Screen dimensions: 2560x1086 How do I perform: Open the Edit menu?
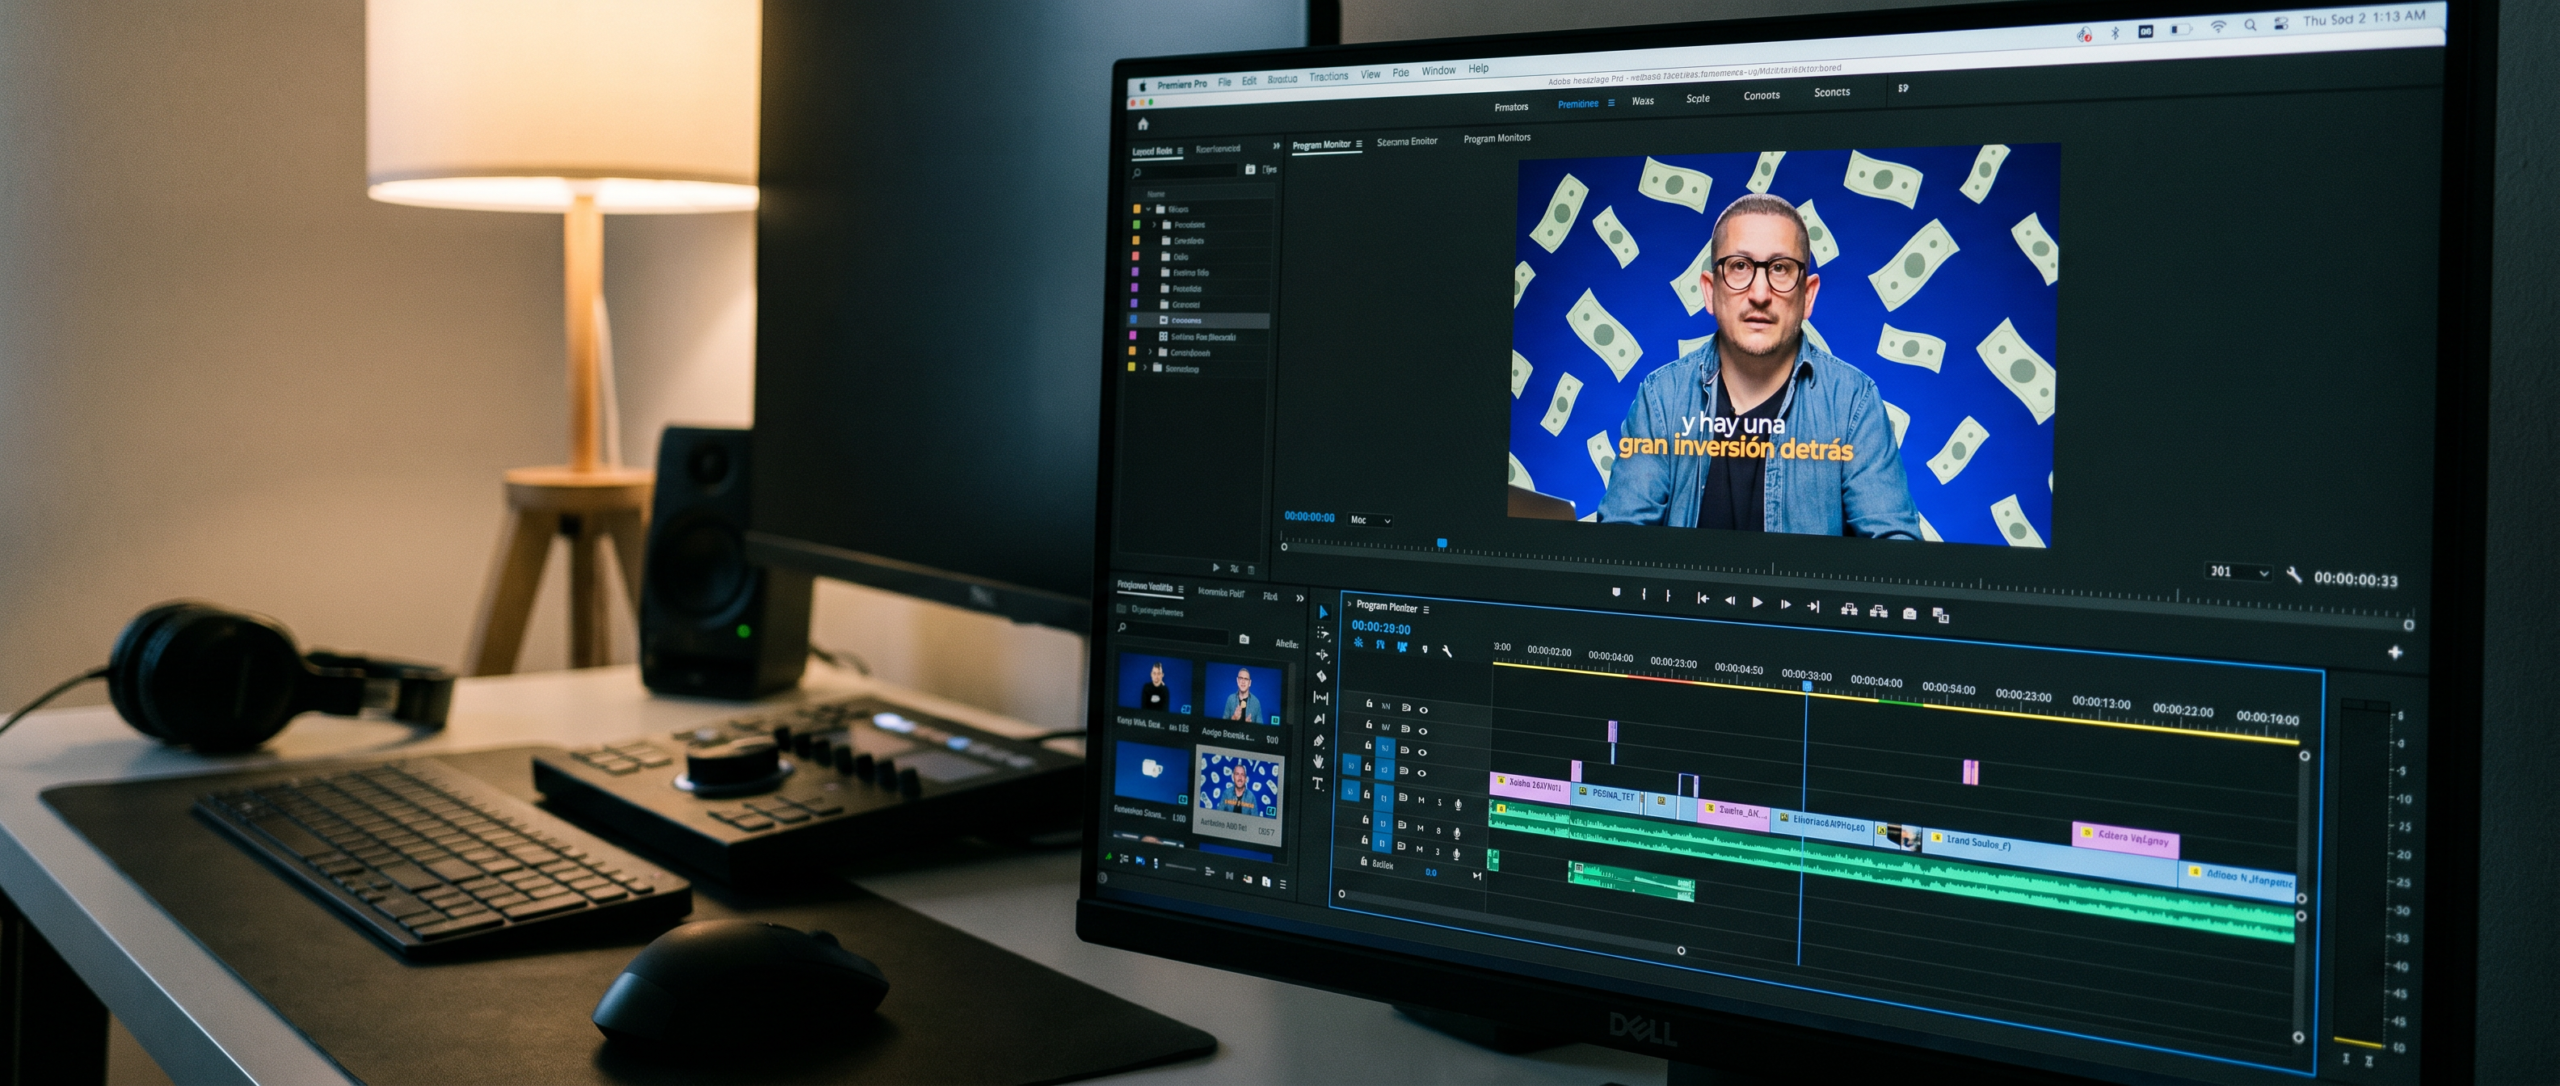coord(1249,81)
